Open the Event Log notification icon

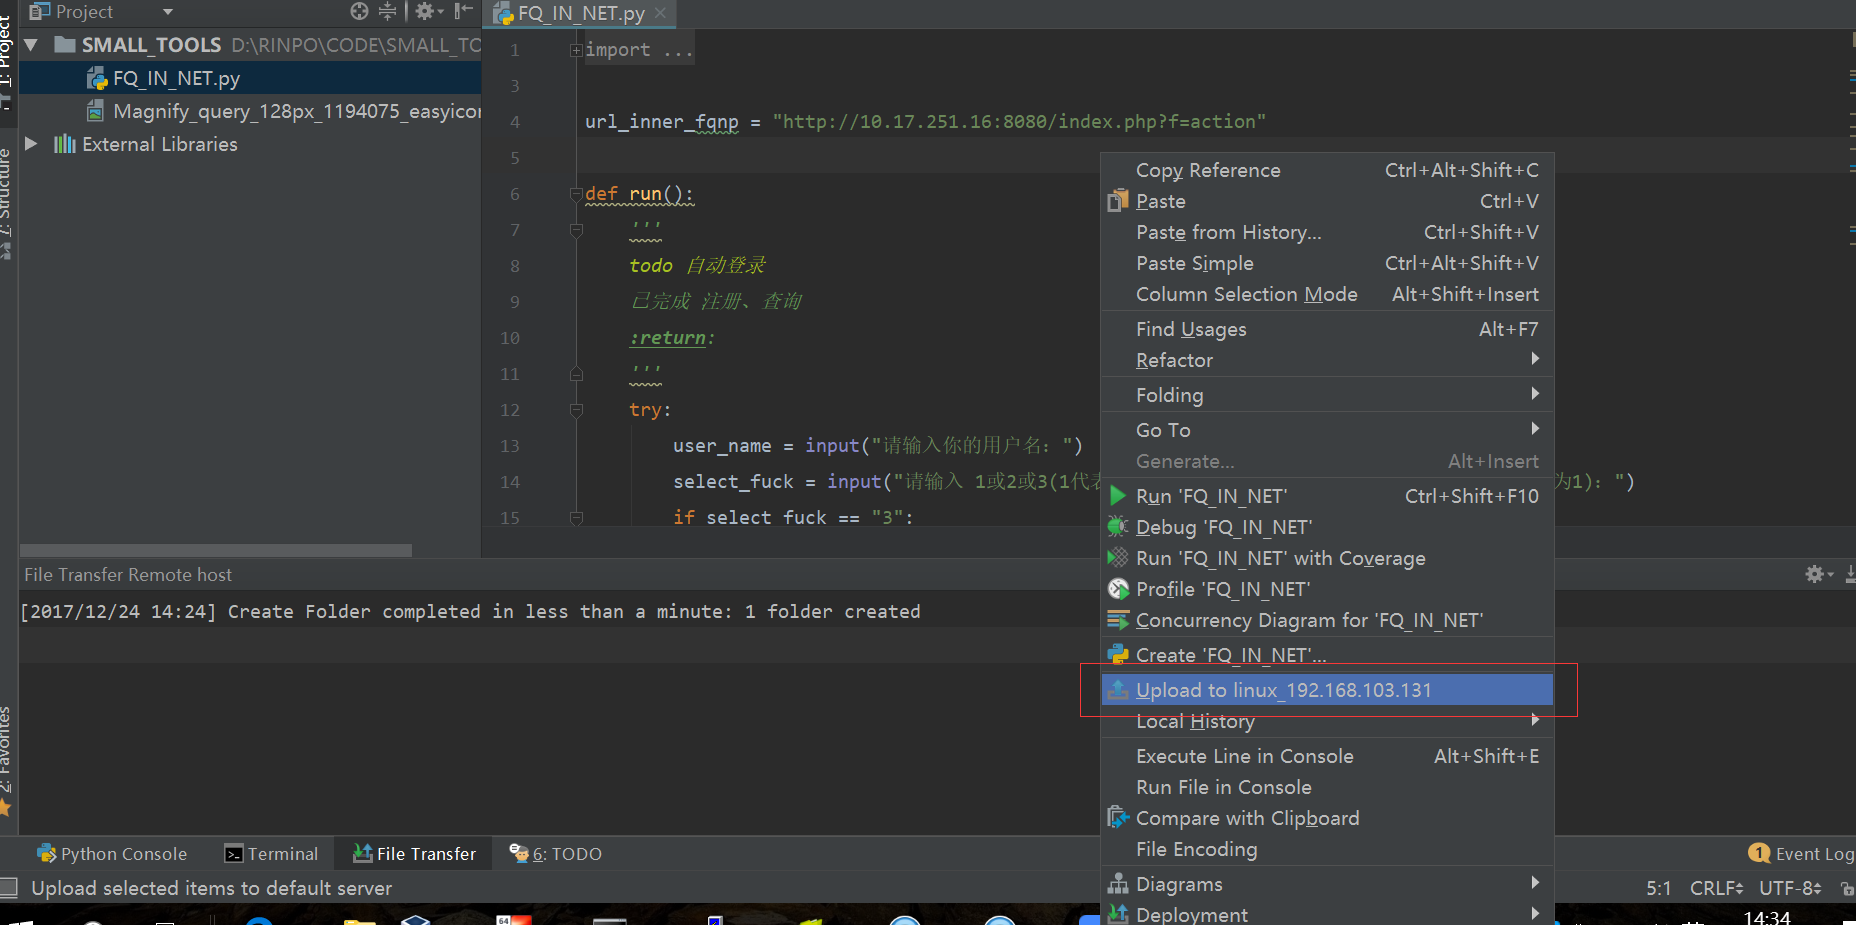pyautogui.click(x=1759, y=853)
